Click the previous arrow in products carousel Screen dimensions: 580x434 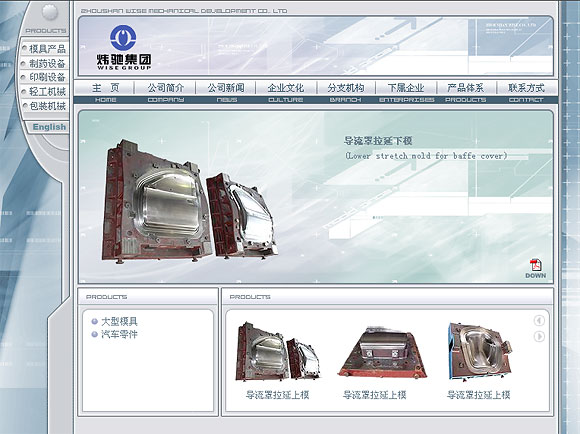tap(539, 320)
